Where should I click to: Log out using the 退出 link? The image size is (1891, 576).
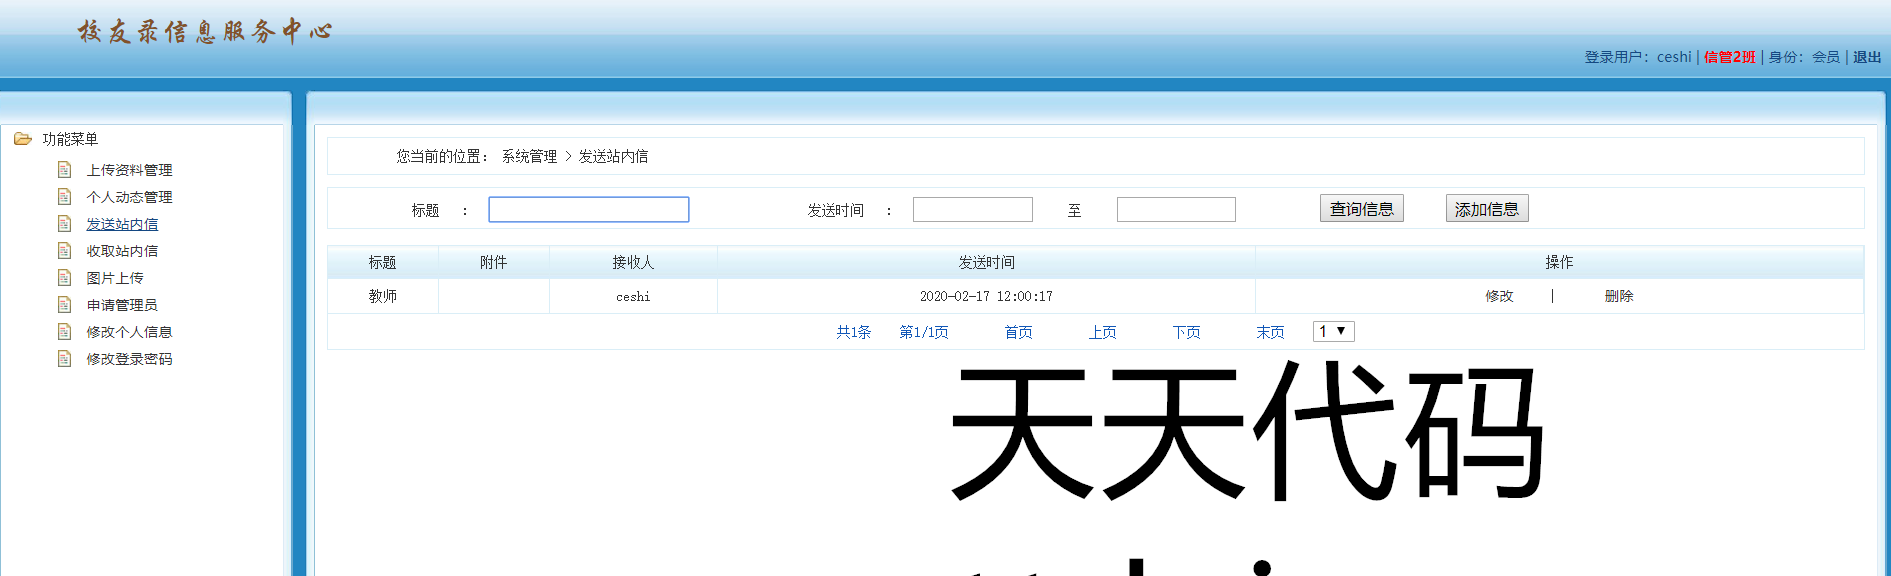click(1866, 57)
